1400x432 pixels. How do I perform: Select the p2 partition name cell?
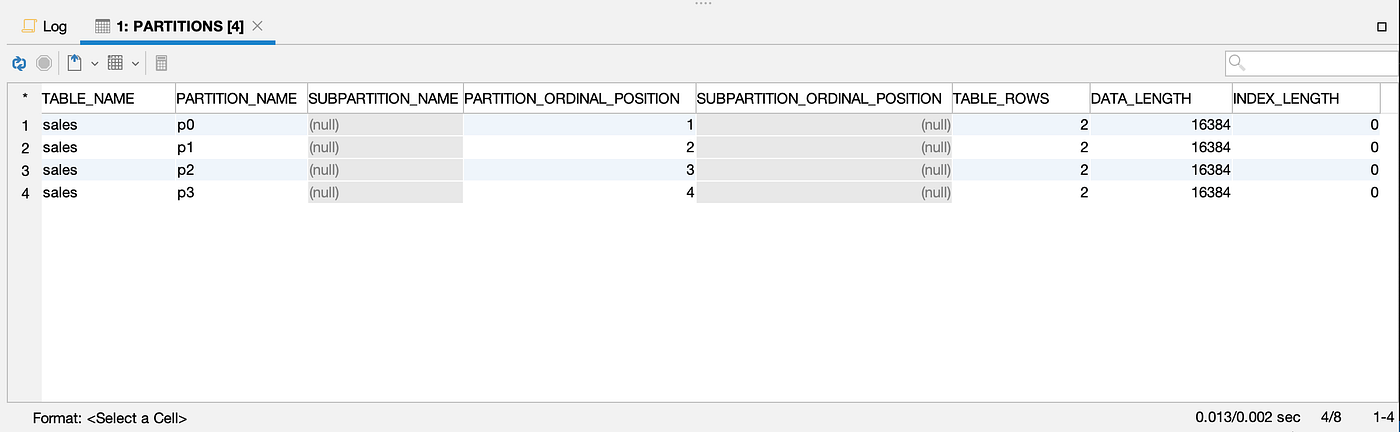pos(240,170)
